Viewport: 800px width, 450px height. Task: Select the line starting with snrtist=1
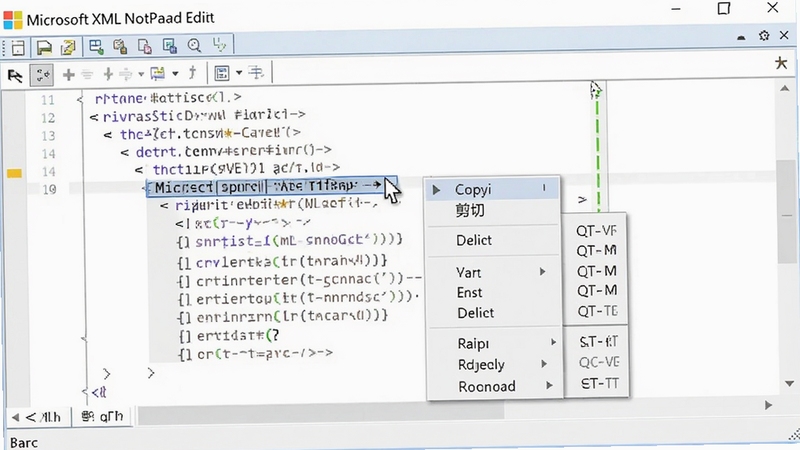point(289,239)
